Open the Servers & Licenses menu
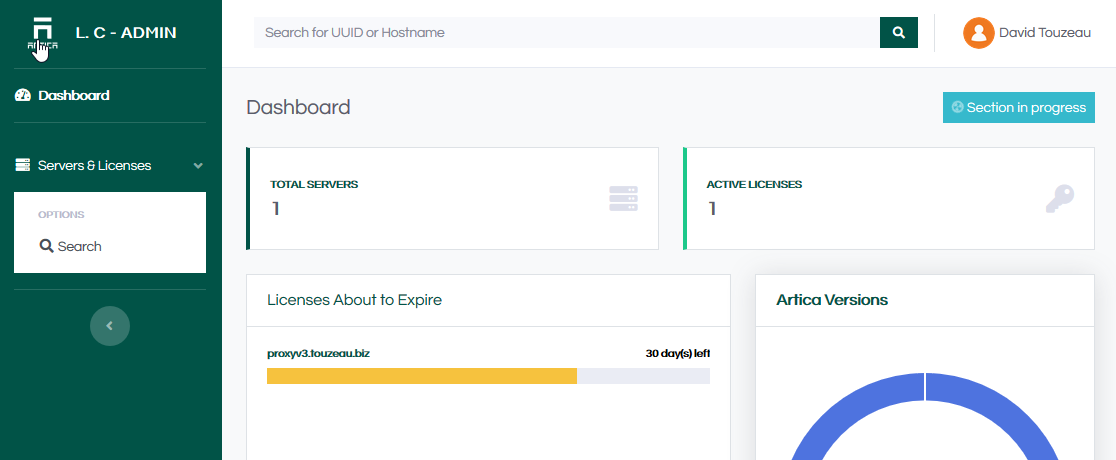This screenshot has width=1116, height=460. click(95, 165)
